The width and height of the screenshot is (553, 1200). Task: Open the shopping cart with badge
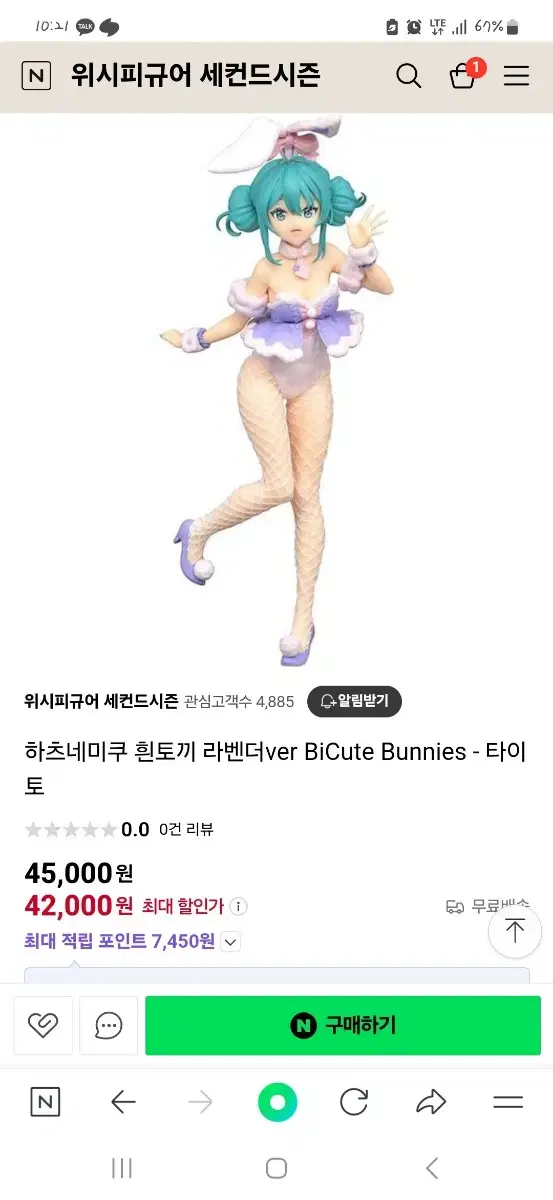tap(465, 74)
